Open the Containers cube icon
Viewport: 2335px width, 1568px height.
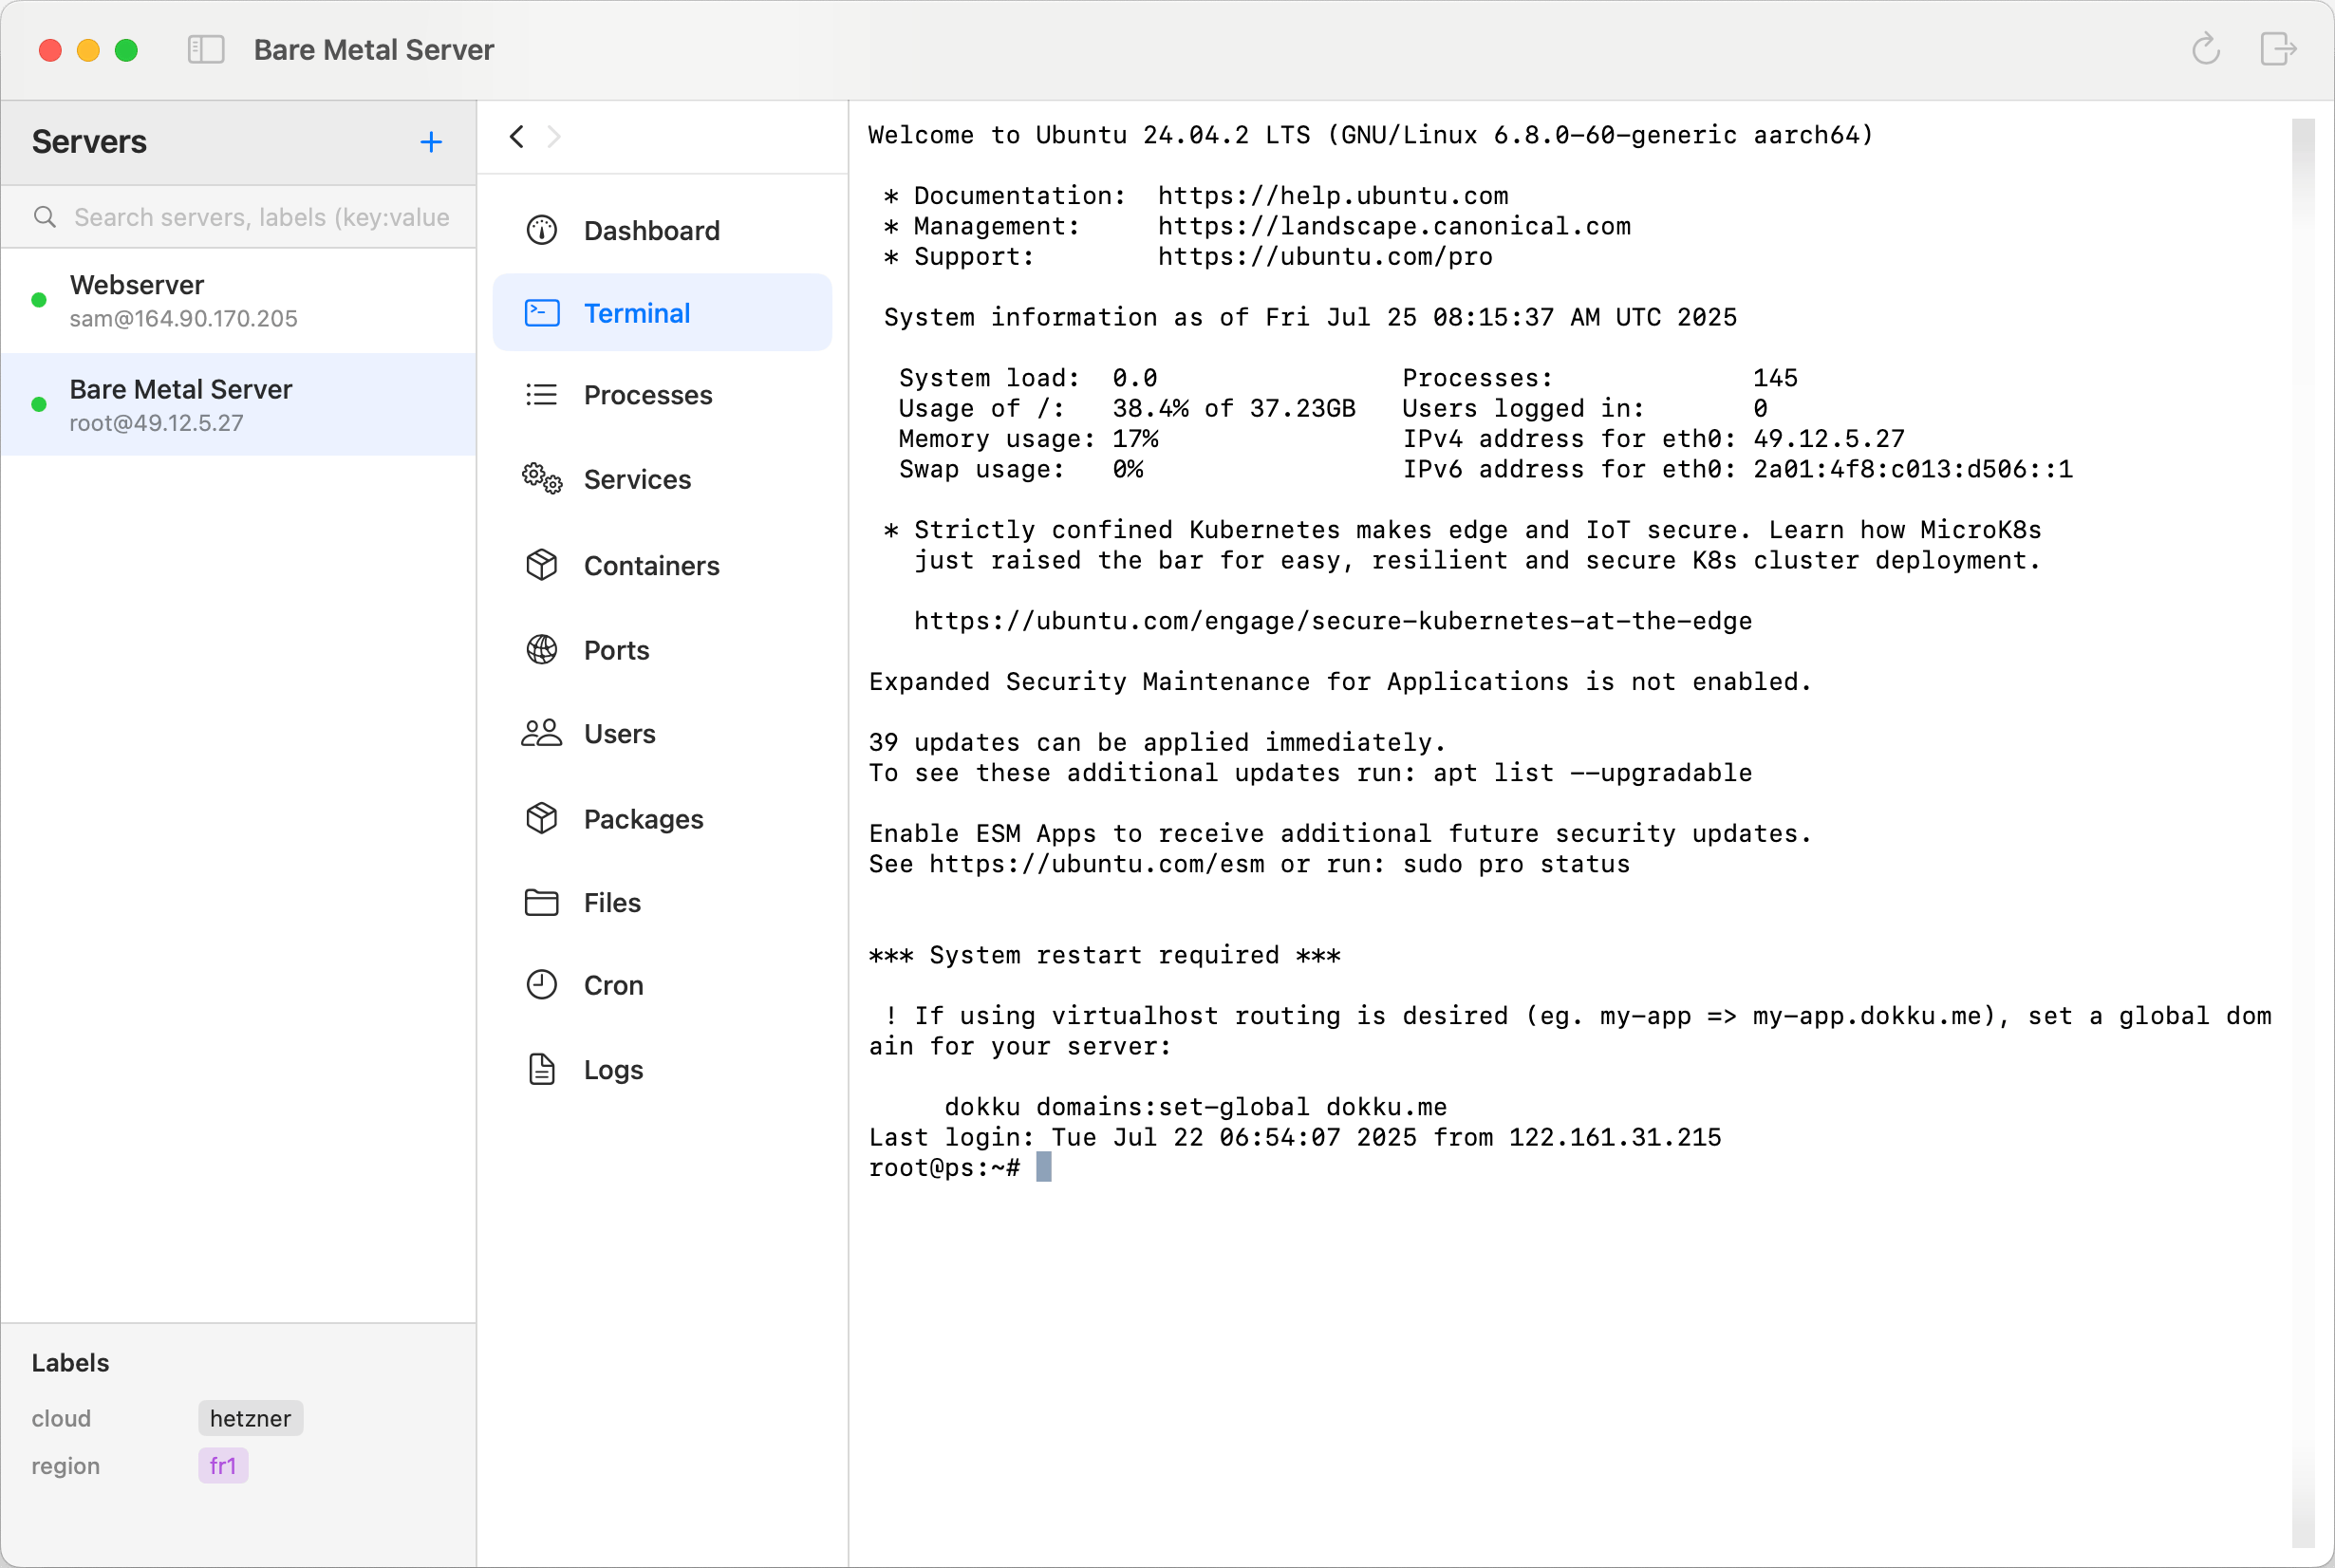(541, 565)
